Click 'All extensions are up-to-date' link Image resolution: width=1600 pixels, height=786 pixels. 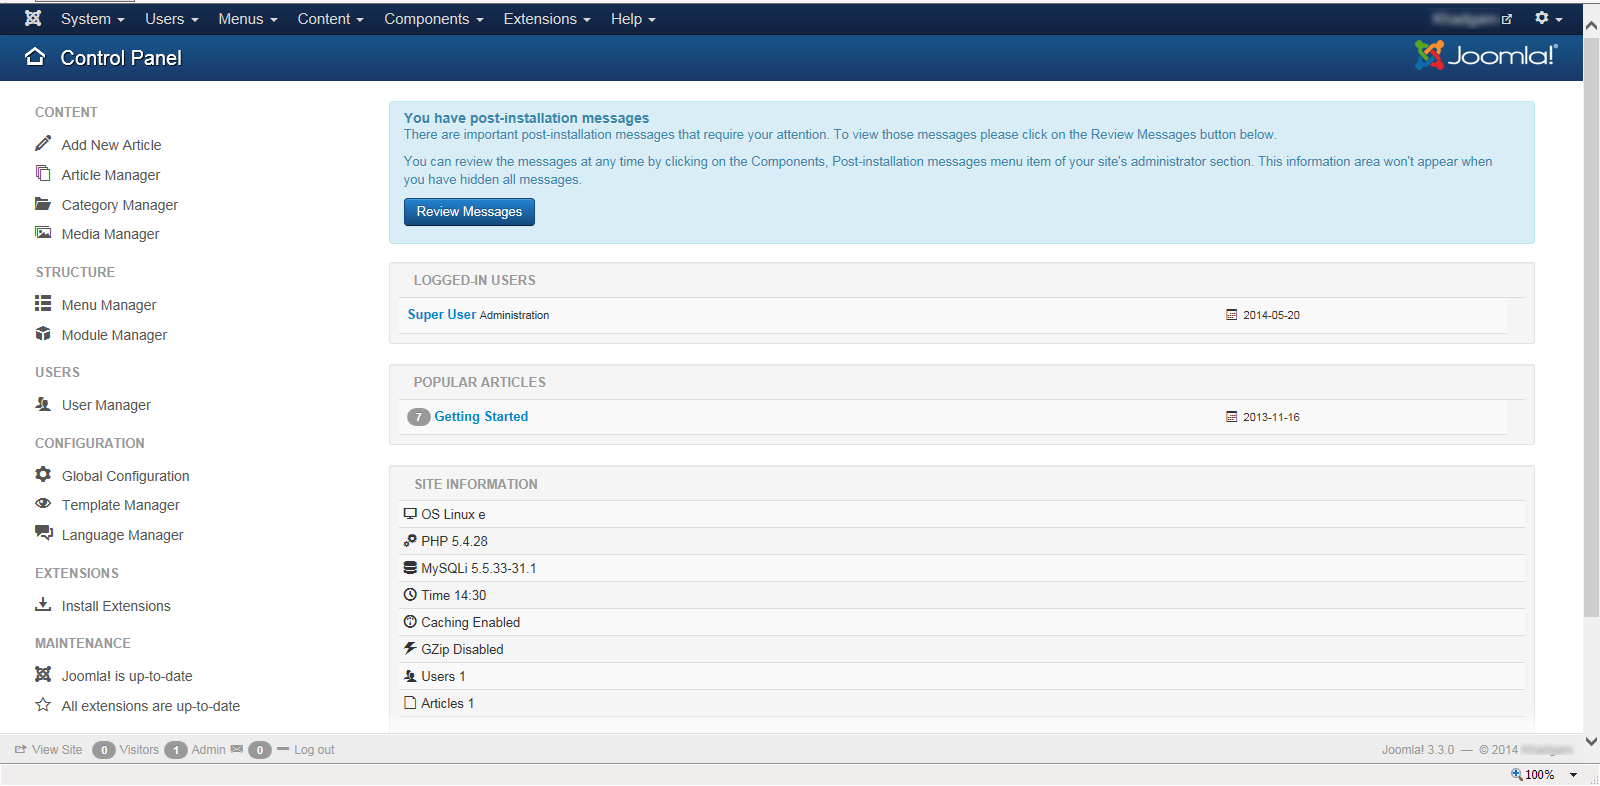[x=150, y=706]
